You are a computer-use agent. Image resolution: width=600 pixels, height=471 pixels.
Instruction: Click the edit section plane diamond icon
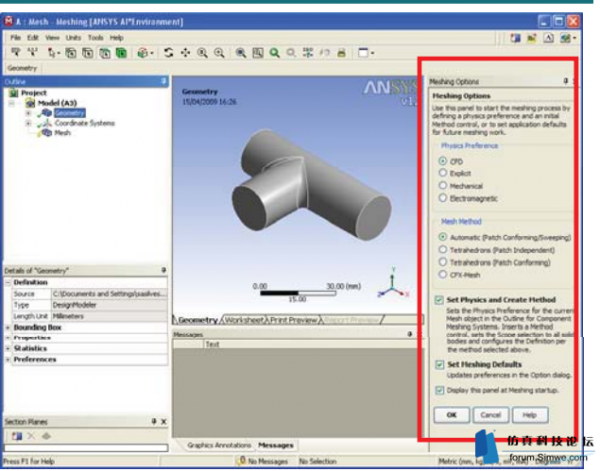[46, 436]
